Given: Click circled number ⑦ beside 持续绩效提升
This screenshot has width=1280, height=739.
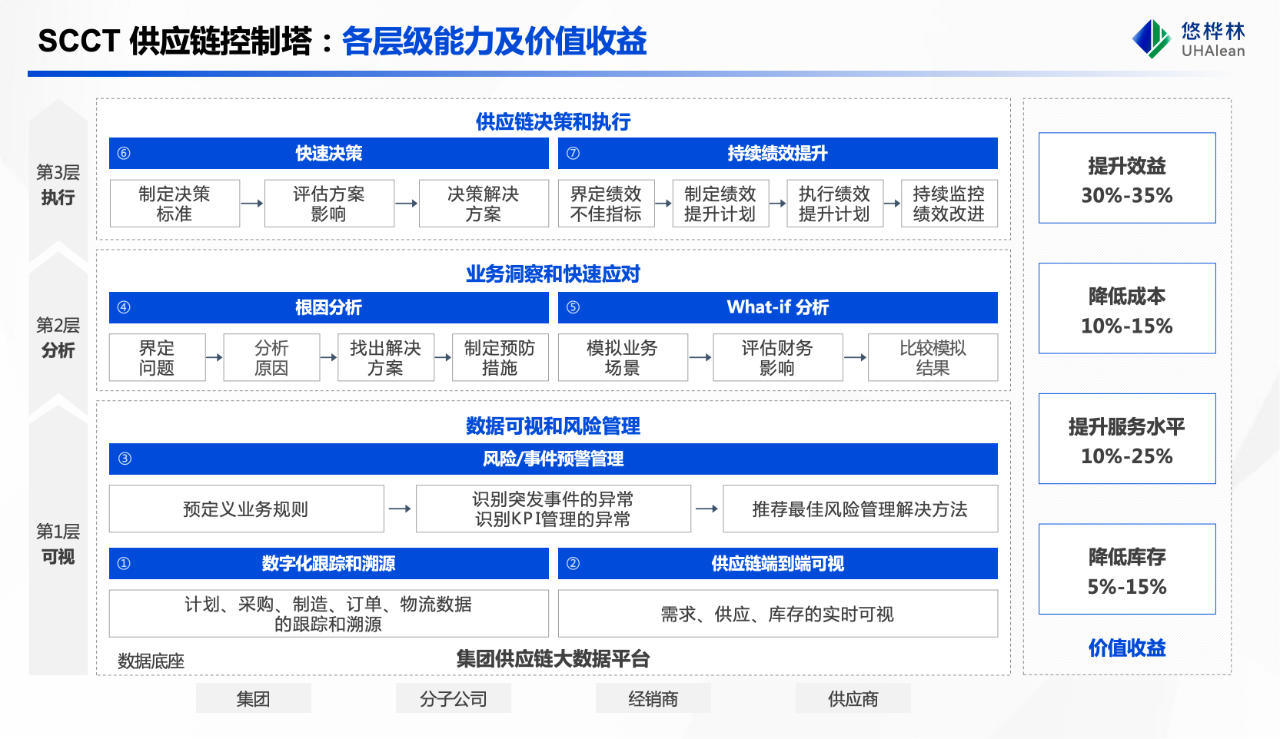Looking at the screenshot, I should 573,154.
